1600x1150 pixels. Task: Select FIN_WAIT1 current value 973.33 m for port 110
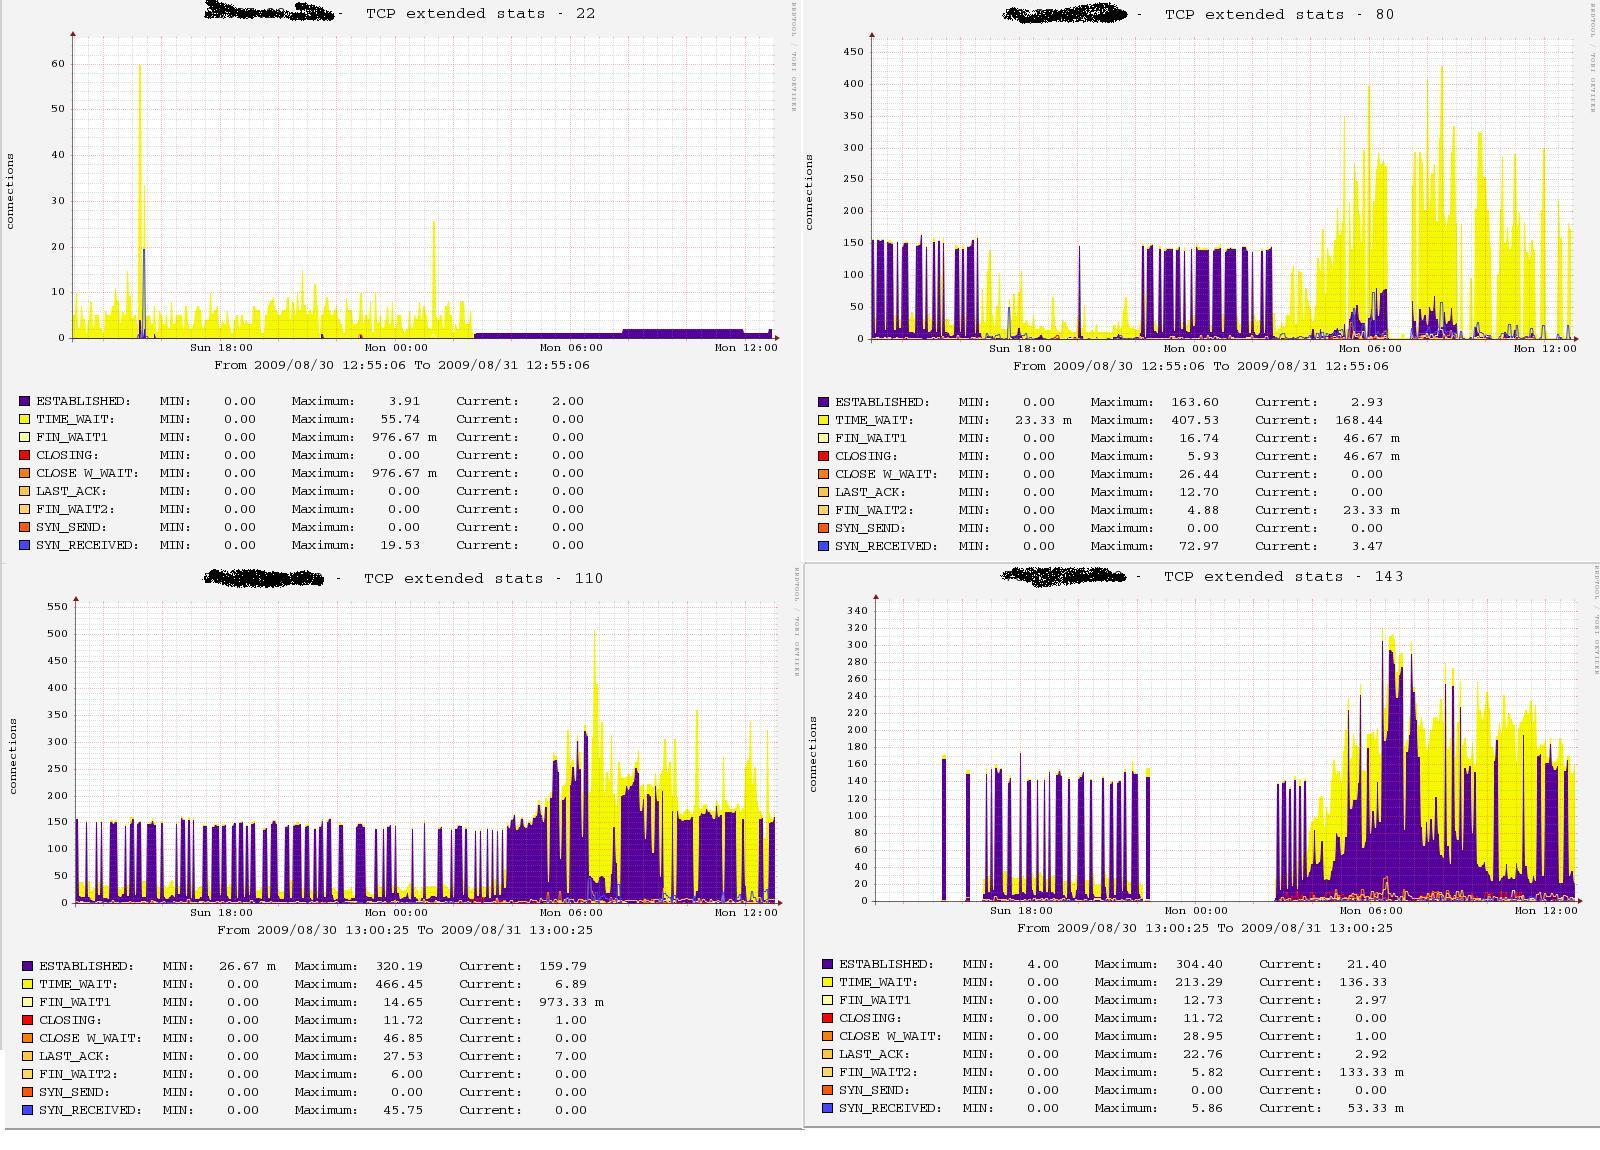click(570, 1002)
